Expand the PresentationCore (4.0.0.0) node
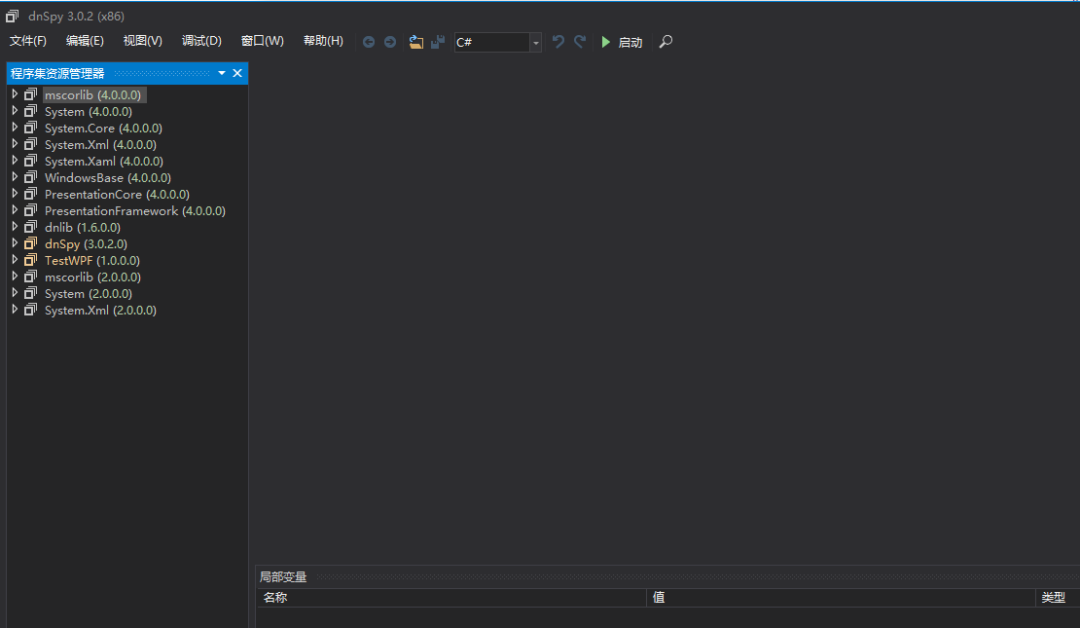The width and height of the screenshot is (1080, 628). pos(14,193)
